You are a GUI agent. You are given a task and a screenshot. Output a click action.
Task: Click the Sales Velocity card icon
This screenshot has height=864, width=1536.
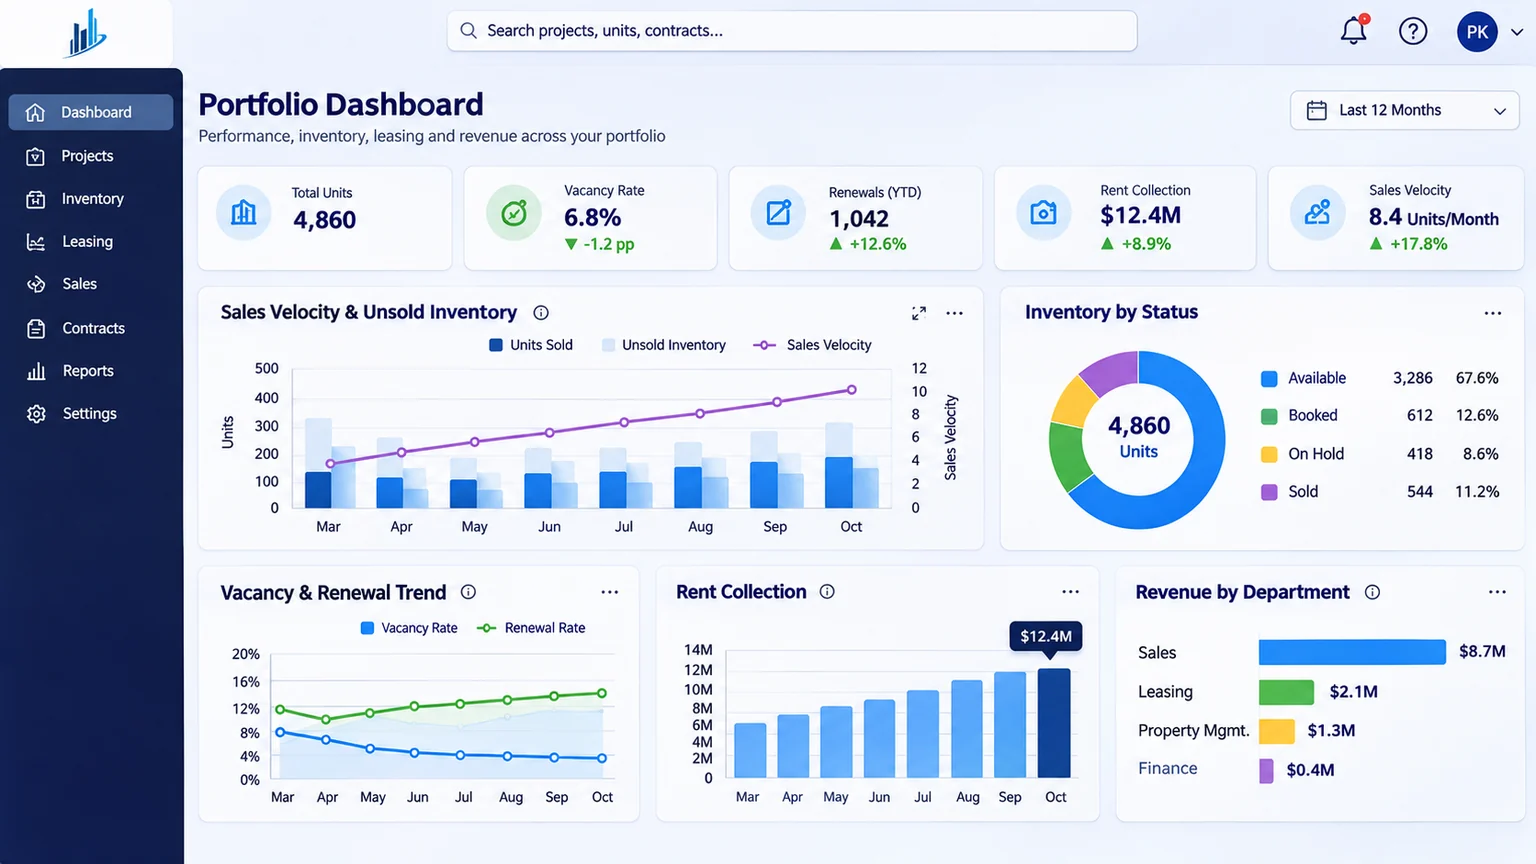coord(1317,213)
